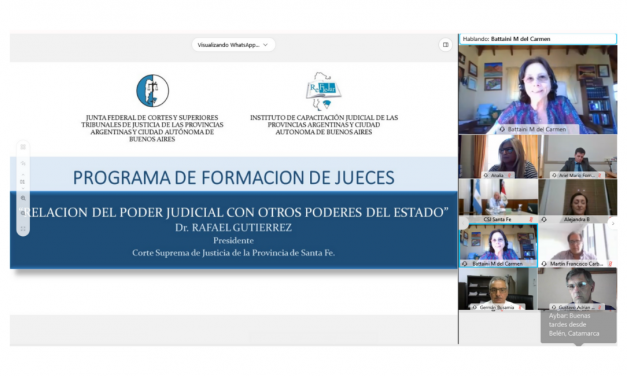Click audio icon beside Germán Busamia's name
Image resolution: width=627 pixels, height=376 pixels.
[475, 307]
